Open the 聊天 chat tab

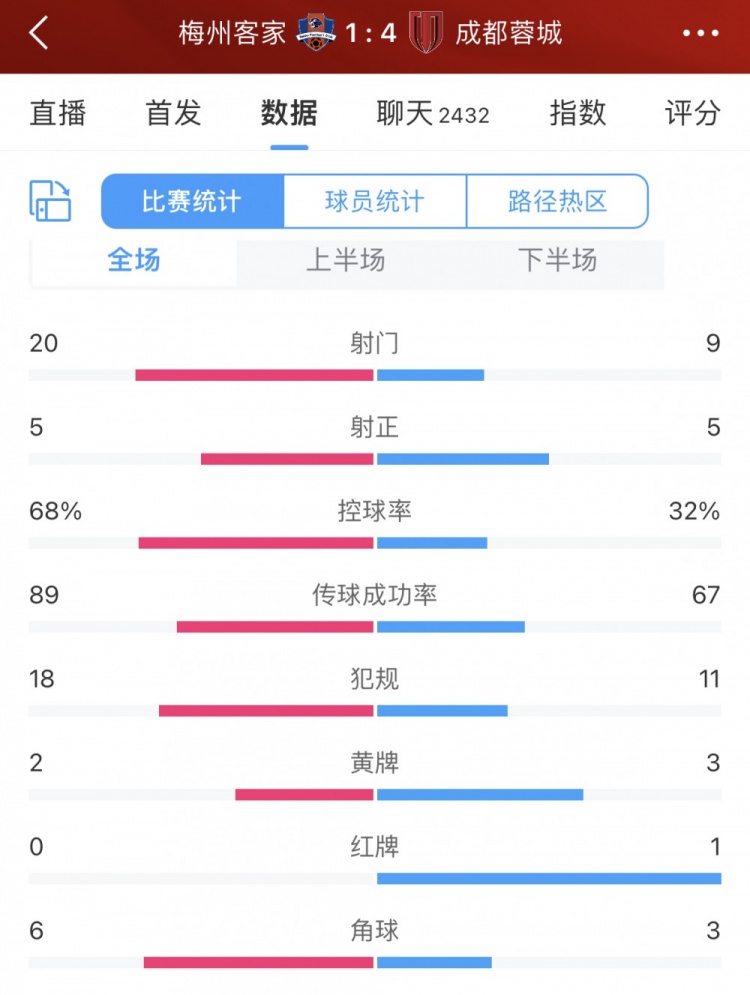(433, 113)
